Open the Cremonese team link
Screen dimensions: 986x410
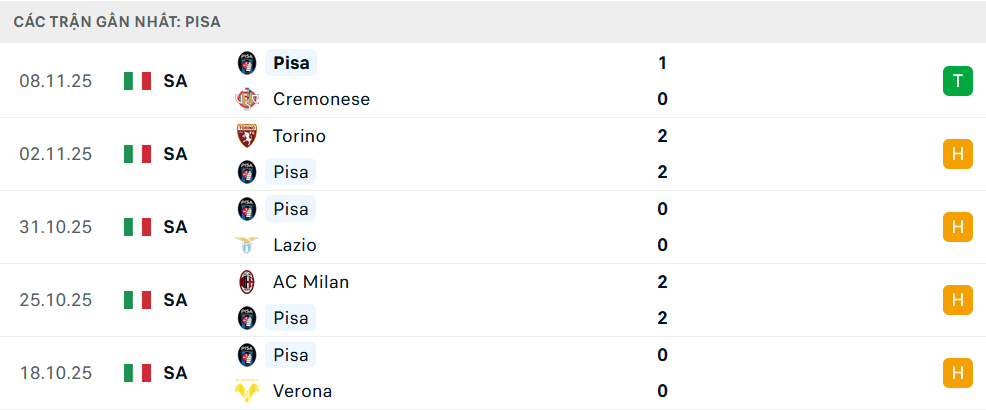(321, 99)
